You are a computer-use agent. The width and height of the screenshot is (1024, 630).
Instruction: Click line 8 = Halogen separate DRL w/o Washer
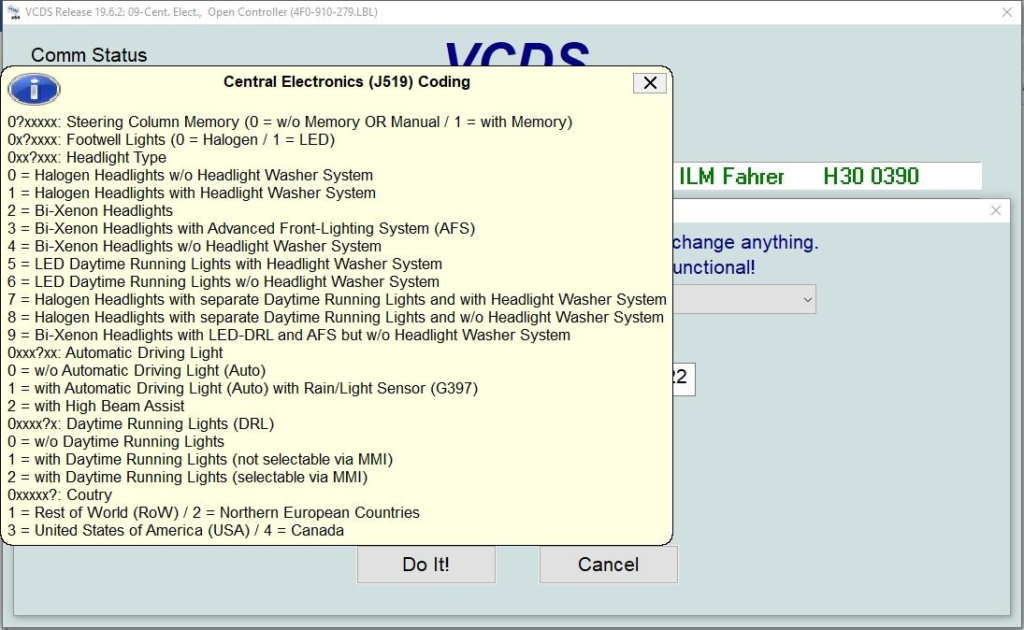pyautogui.click(x=336, y=317)
